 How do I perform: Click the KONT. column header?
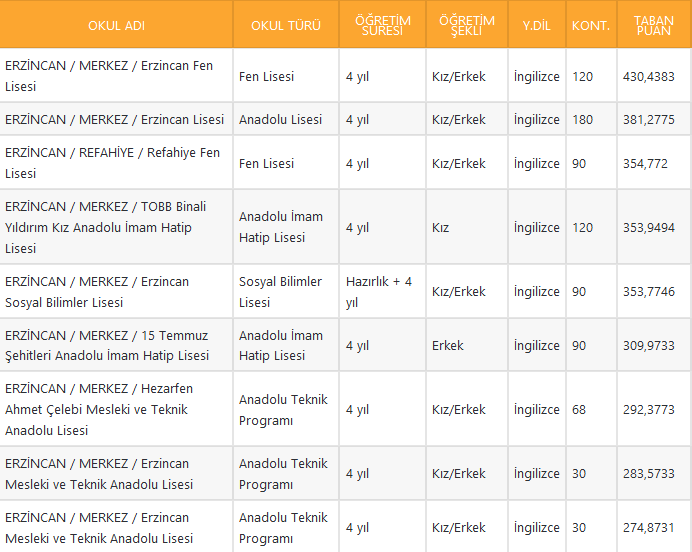(x=591, y=25)
